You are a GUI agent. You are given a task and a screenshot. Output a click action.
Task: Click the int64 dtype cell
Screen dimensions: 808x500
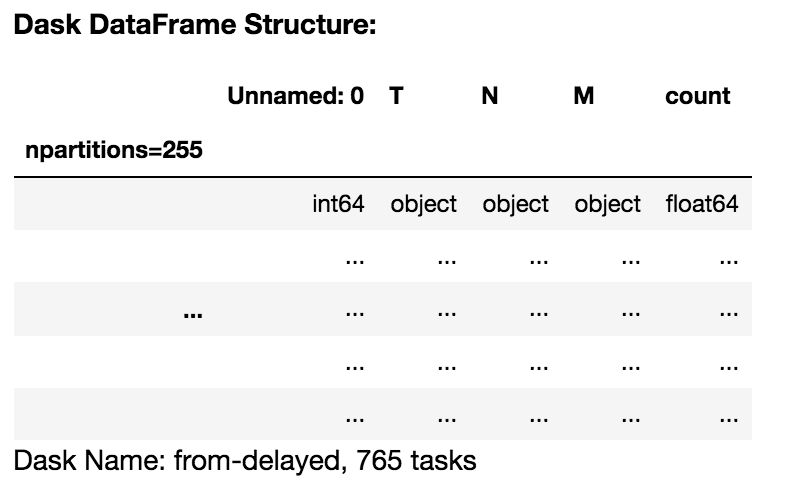(338, 204)
